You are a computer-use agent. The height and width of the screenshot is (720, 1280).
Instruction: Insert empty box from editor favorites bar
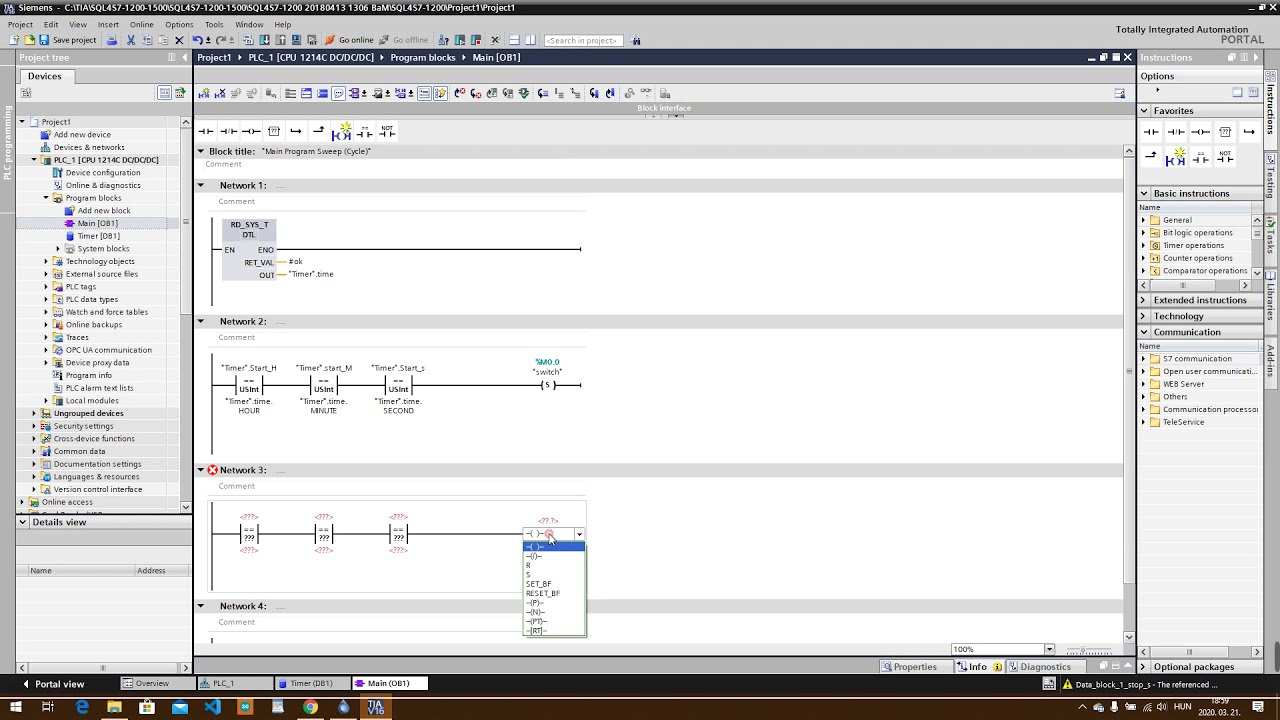point(273,131)
